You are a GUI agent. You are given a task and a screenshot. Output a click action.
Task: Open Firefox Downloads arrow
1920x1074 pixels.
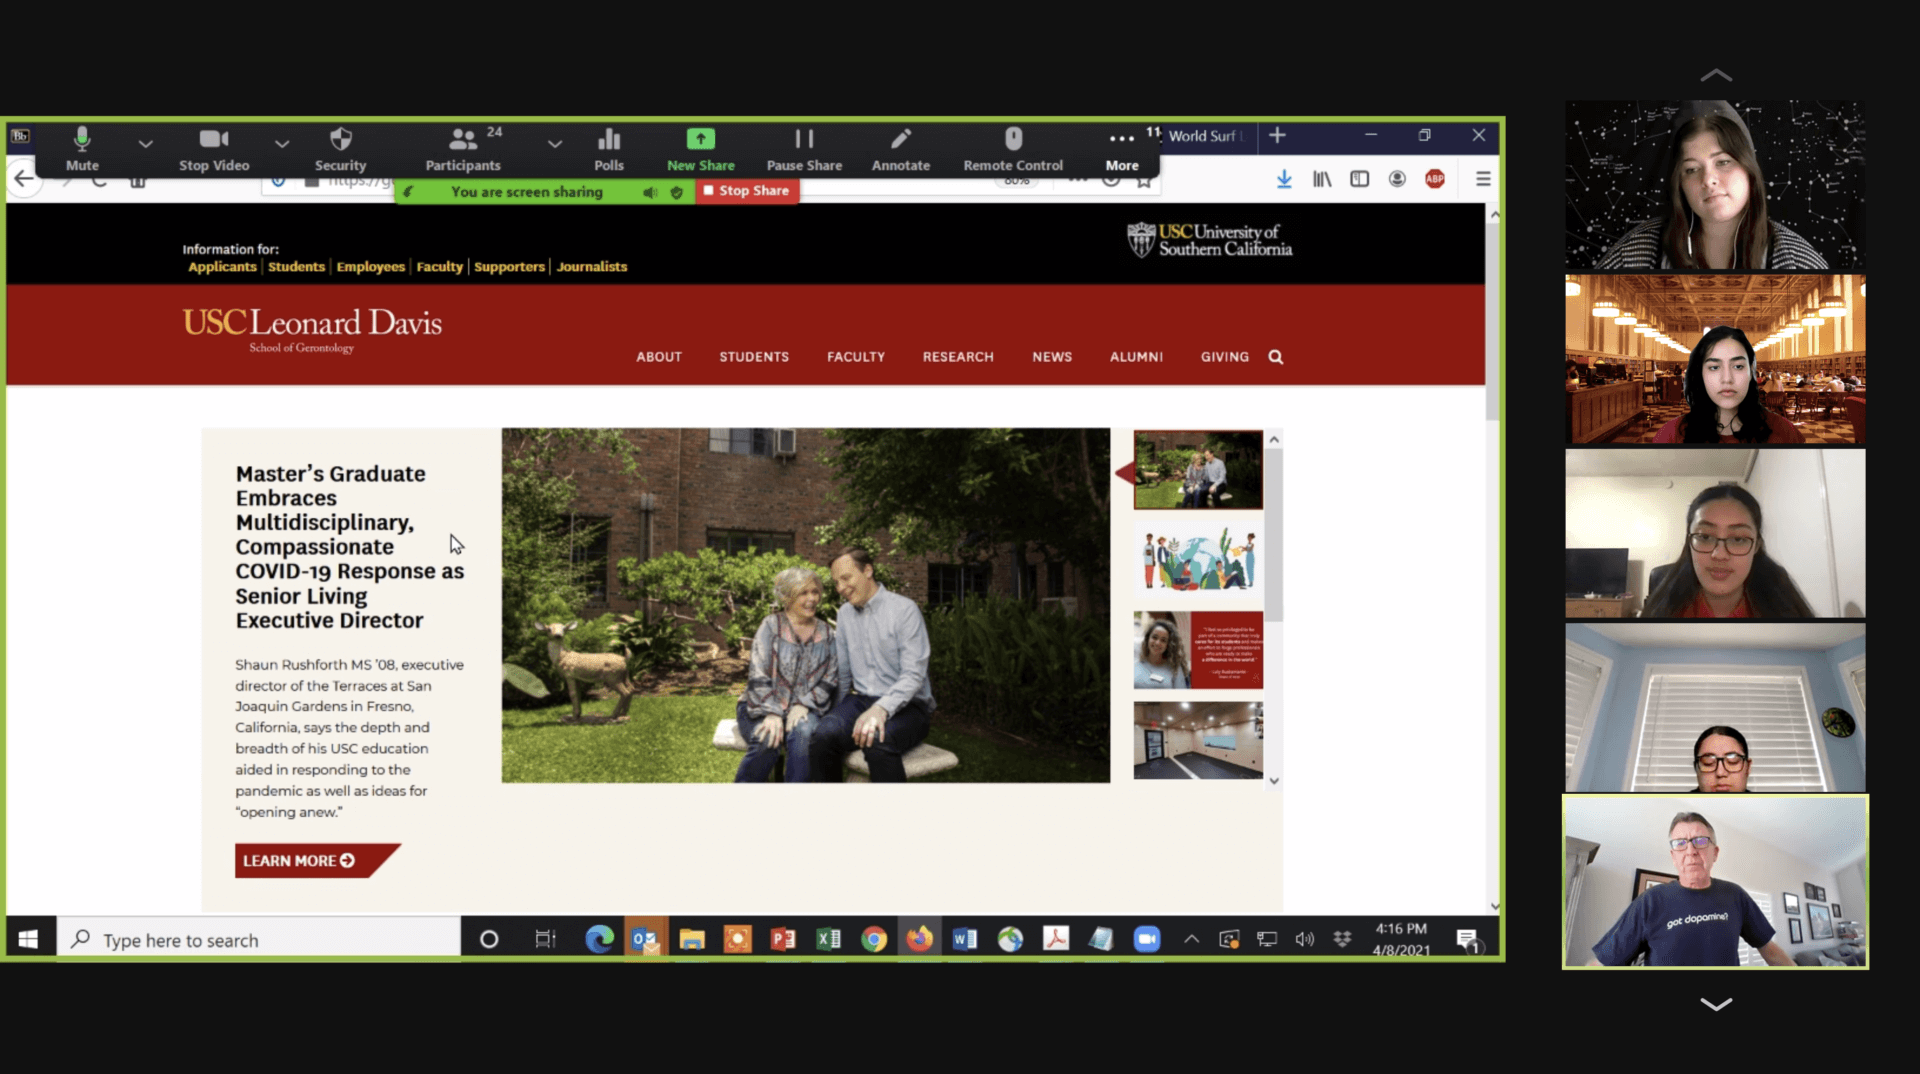(x=1284, y=179)
